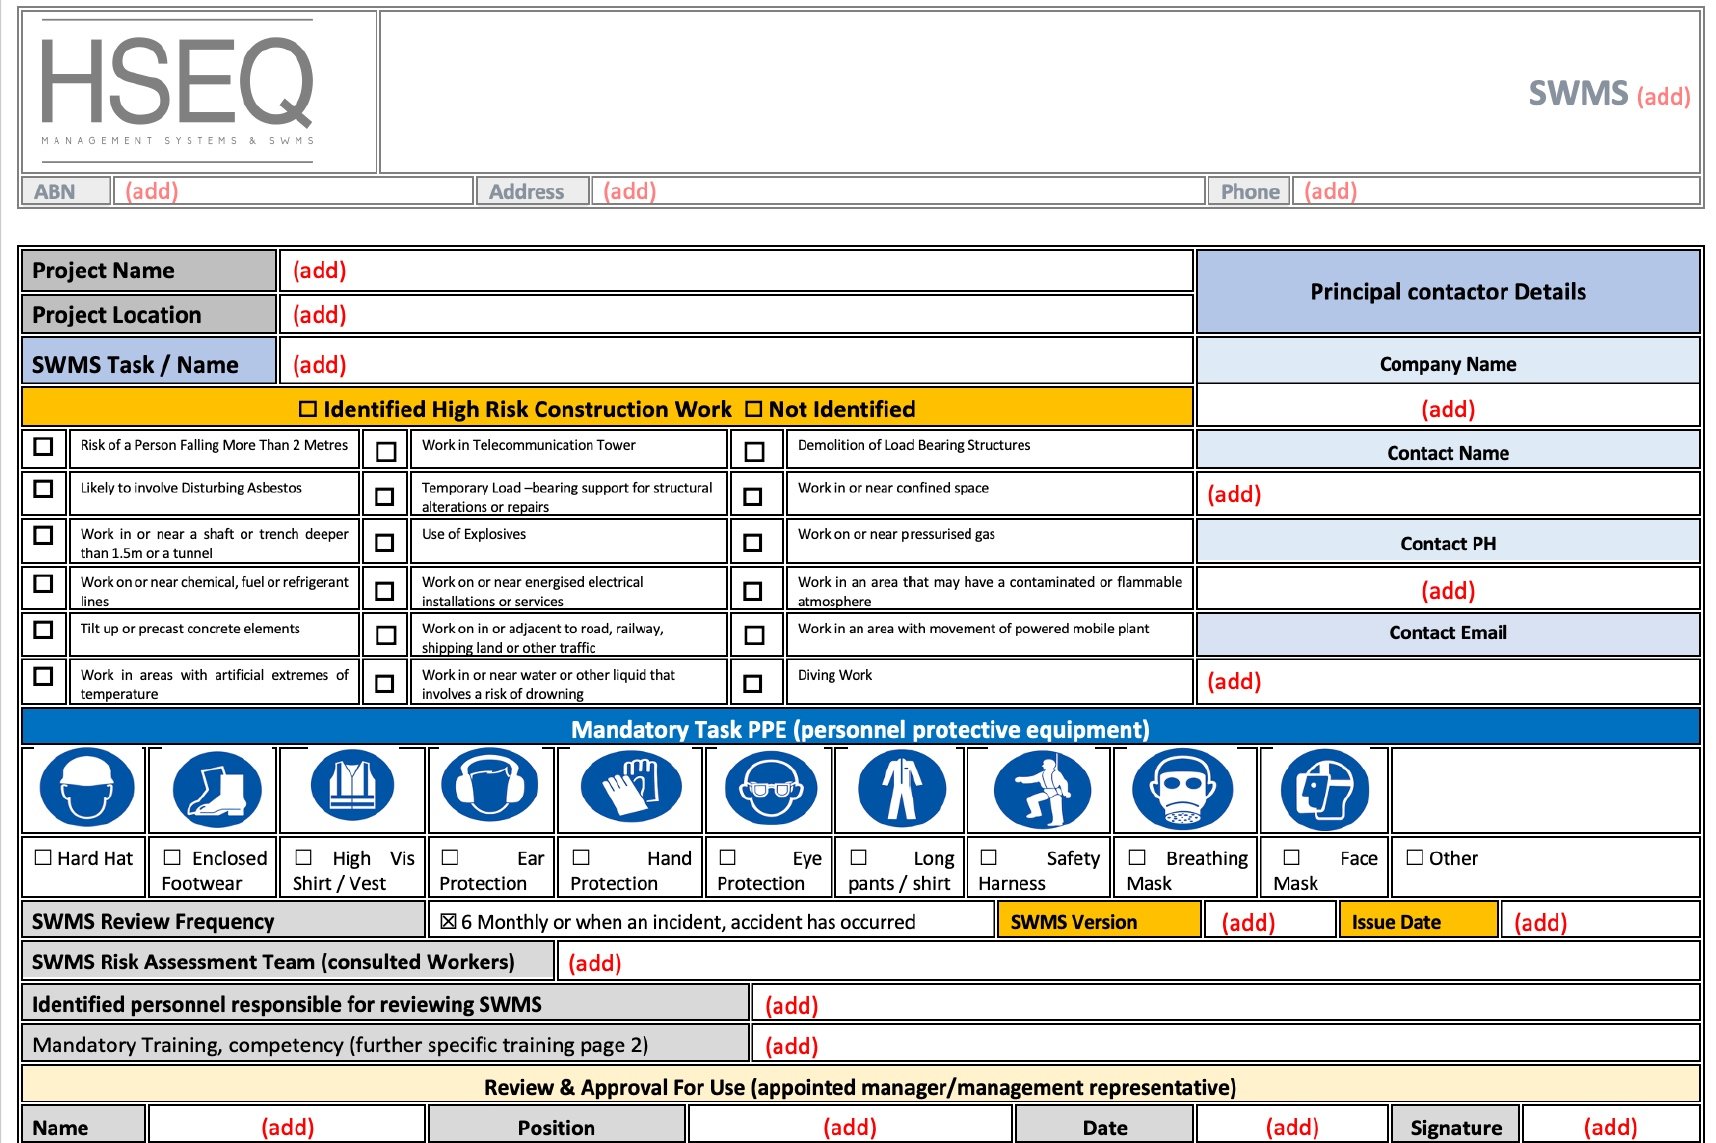This screenshot has height=1143, width=1716.
Task: Click the Review & Approval For Use heading
Action: point(860,1087)
